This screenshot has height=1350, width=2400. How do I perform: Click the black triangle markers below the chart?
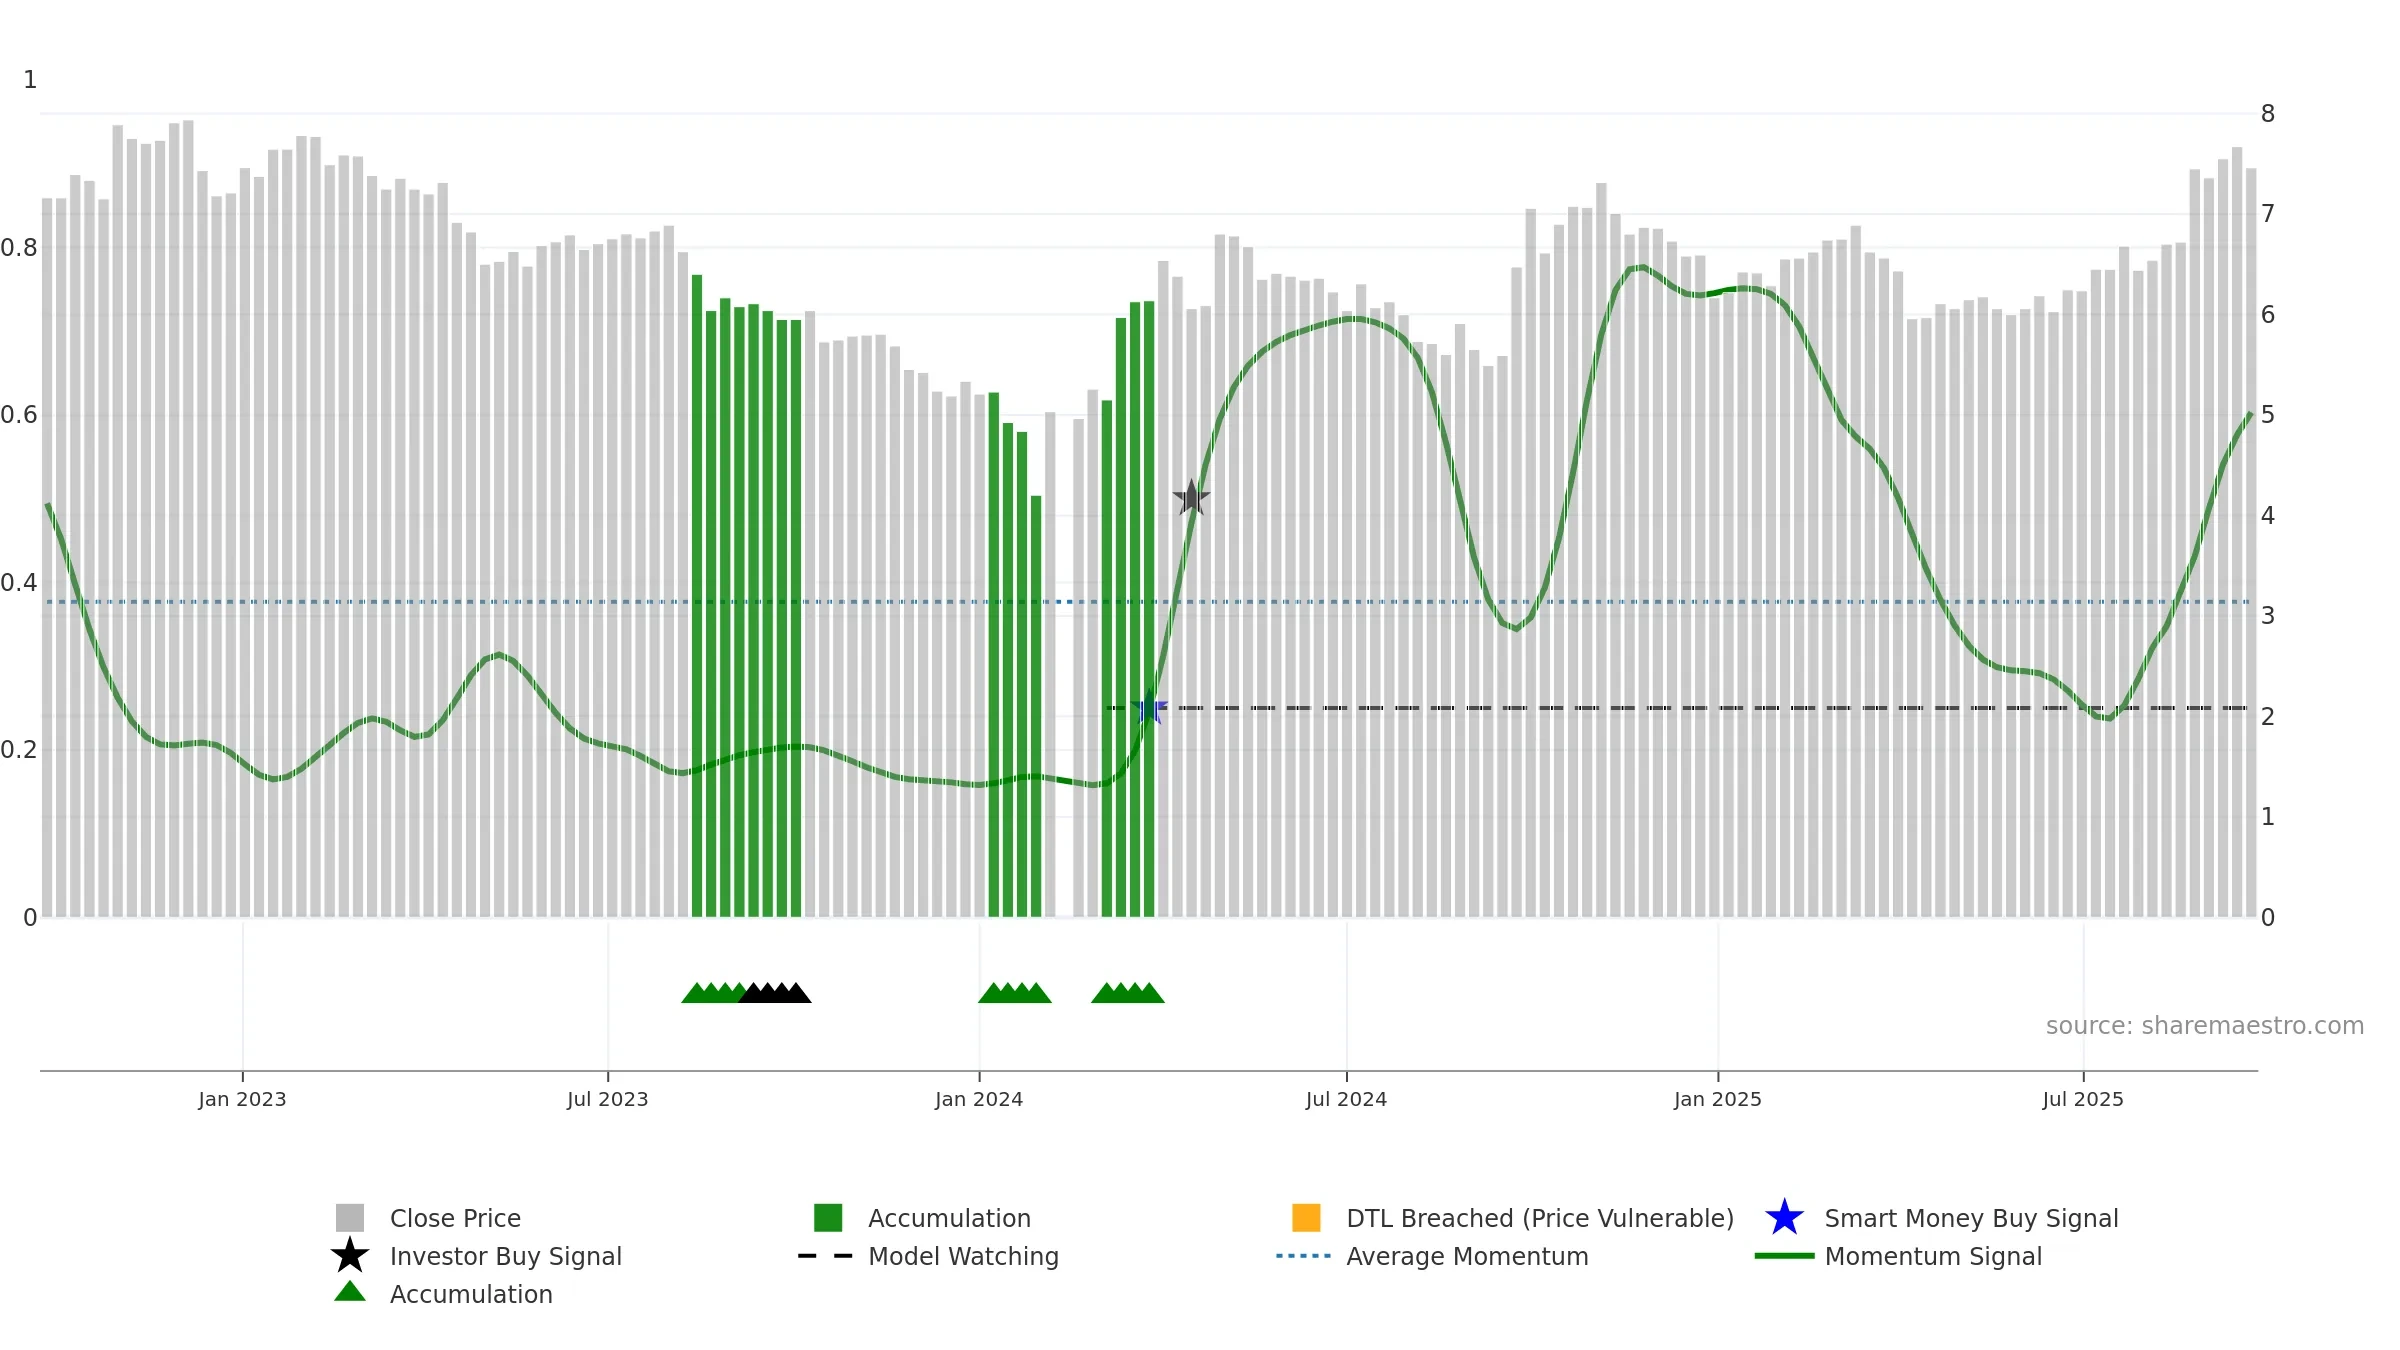tap(775, 992)
